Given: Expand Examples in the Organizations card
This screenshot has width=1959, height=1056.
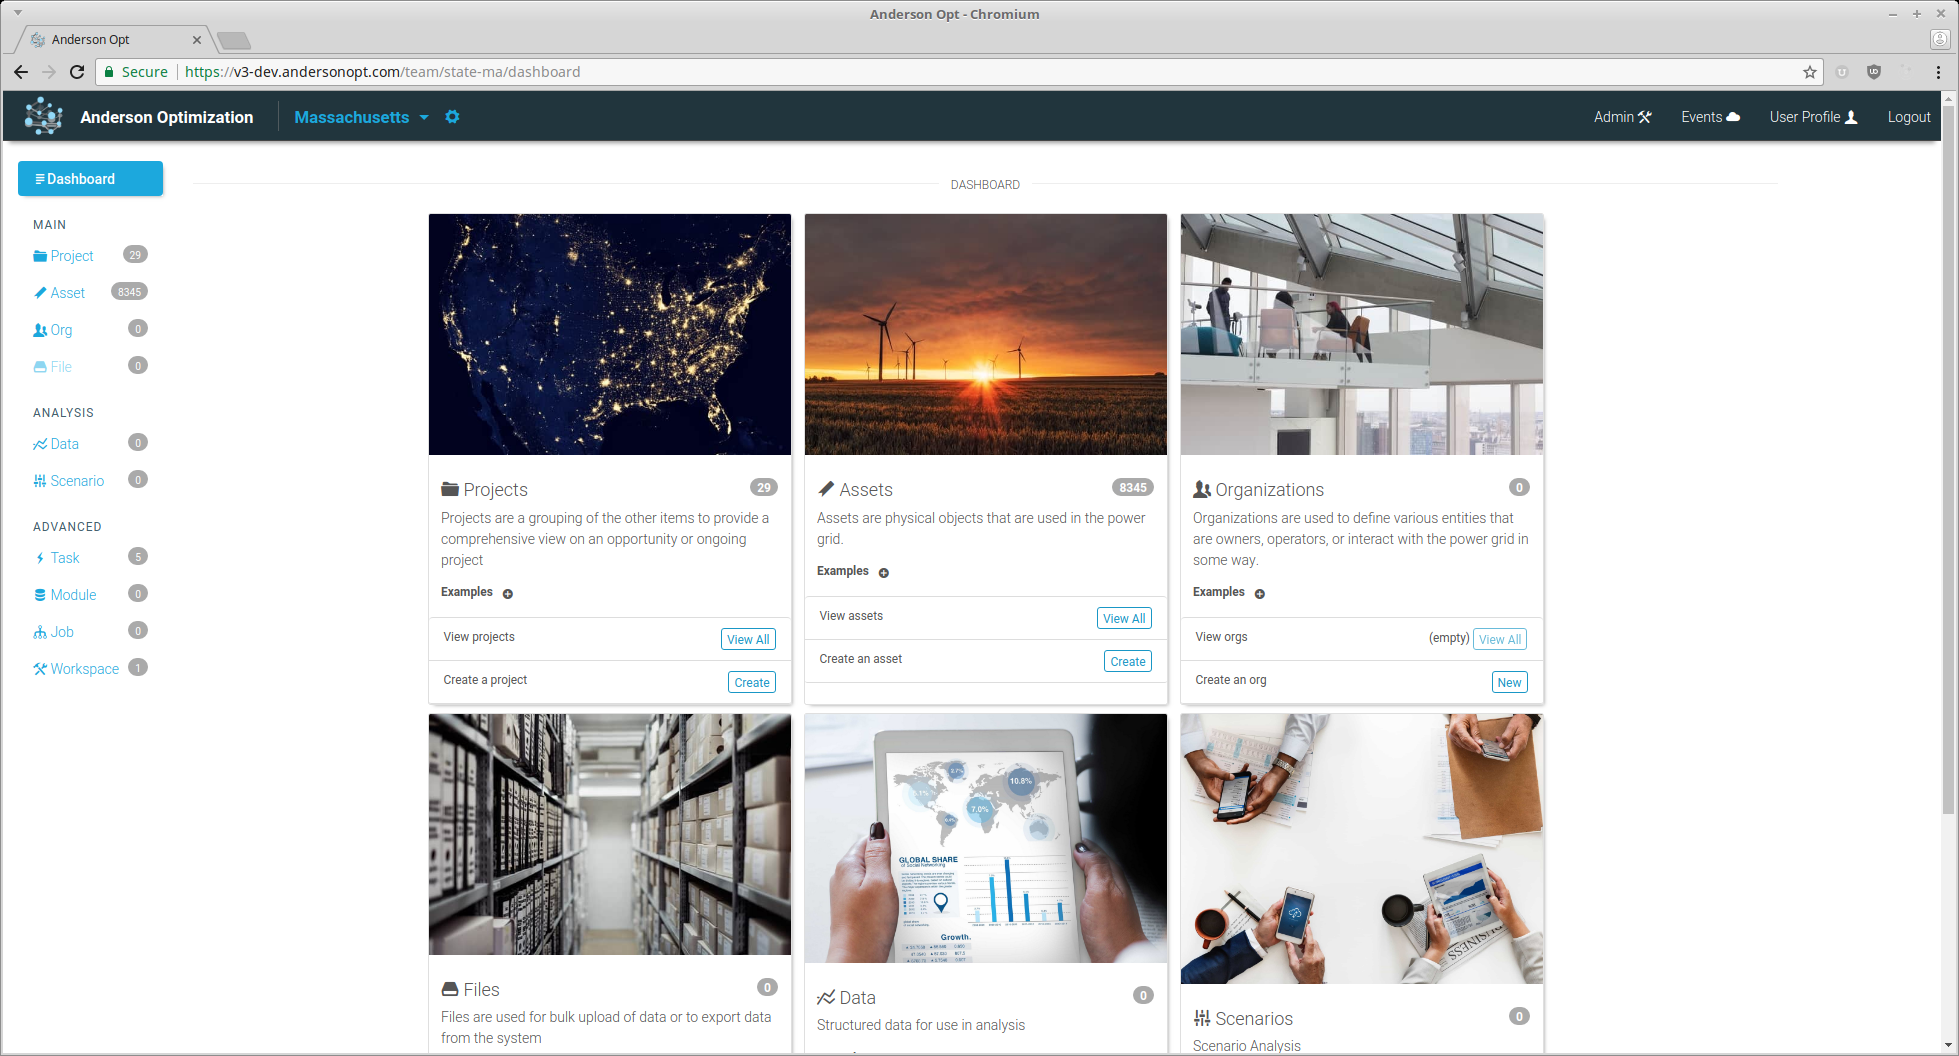Looking at the screenshot, I should (1260, 593).
